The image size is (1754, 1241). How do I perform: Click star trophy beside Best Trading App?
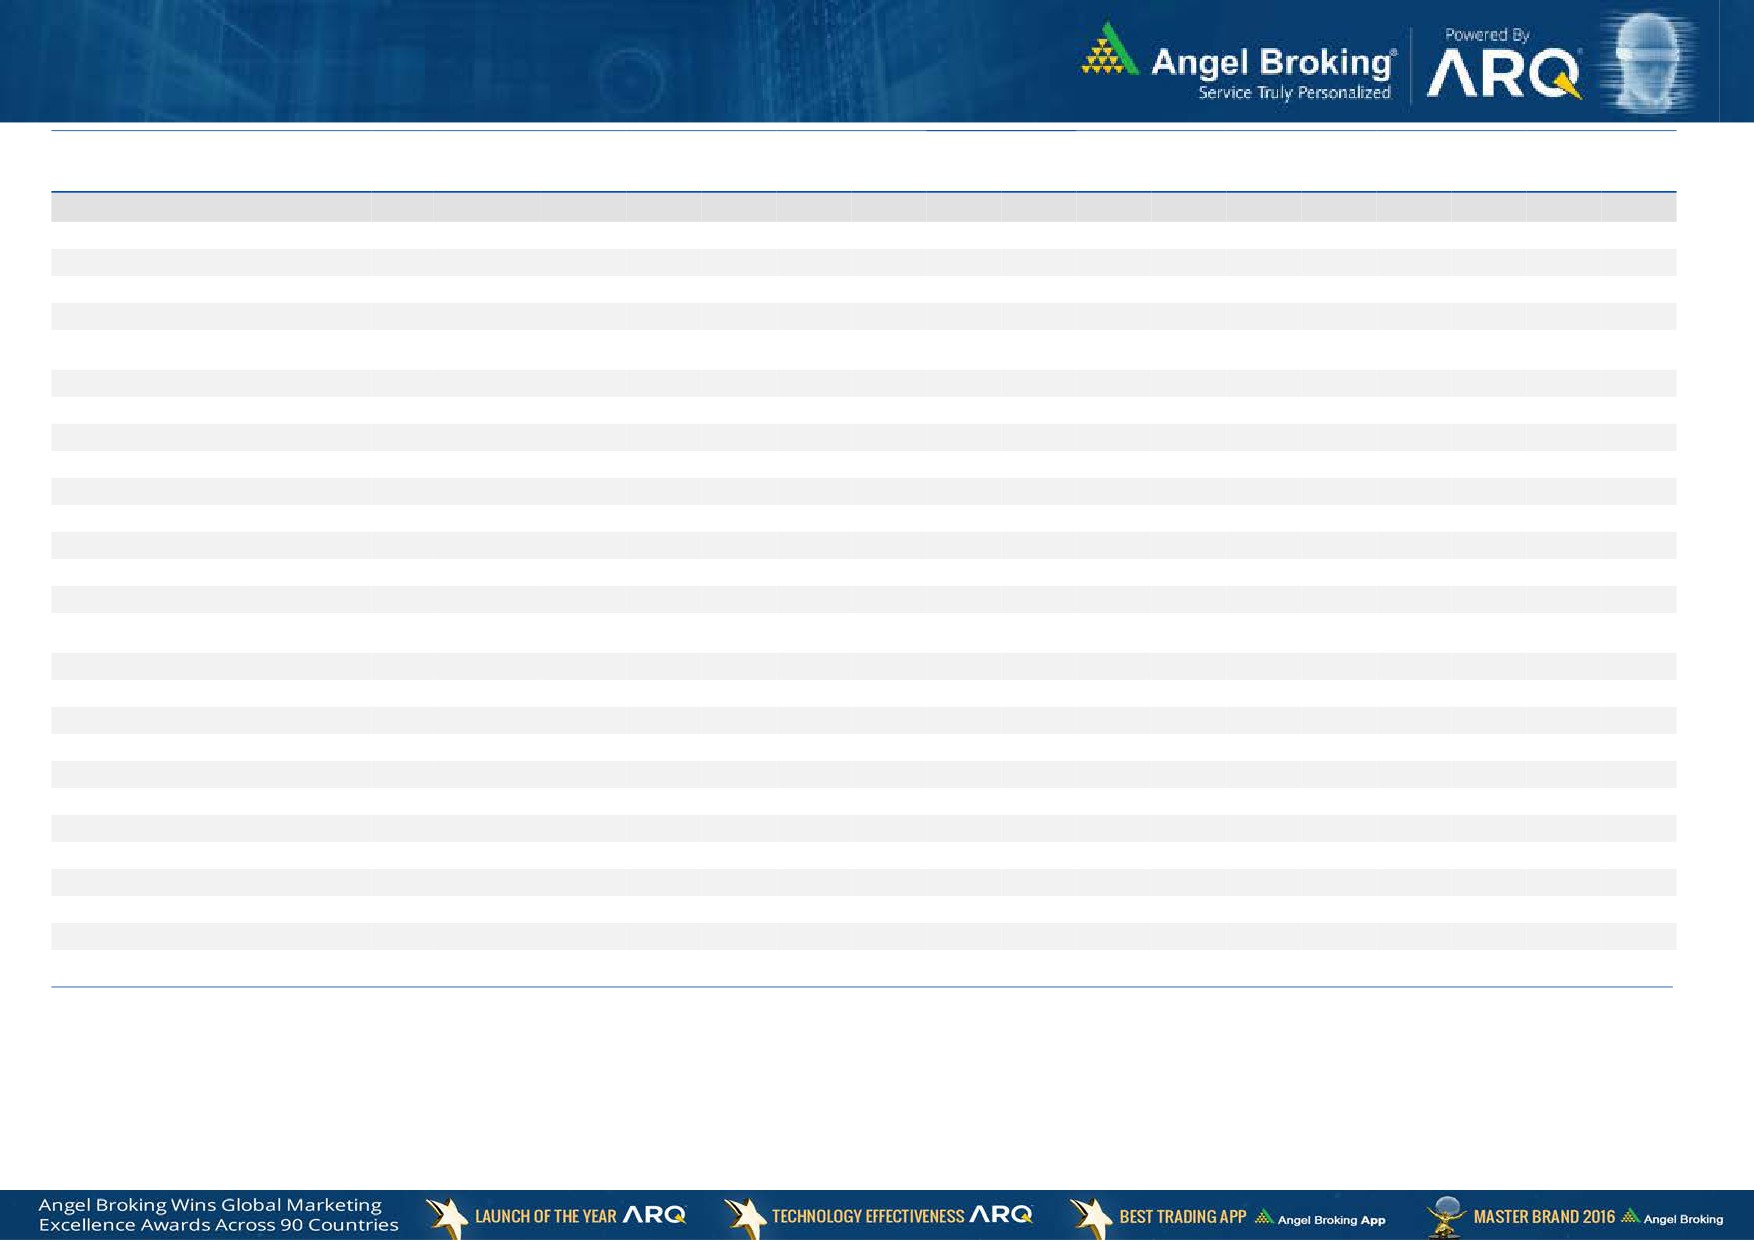[1090, 1216]
